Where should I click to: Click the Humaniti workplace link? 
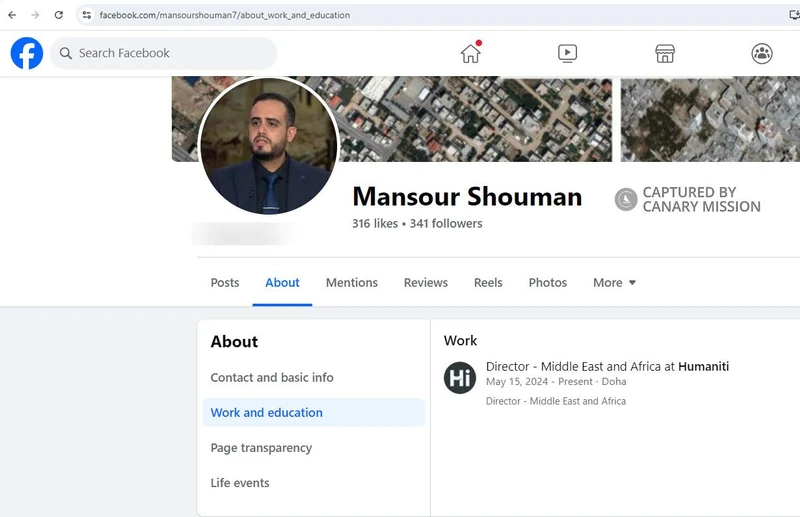pyautogui.click(x=703, y=367)
